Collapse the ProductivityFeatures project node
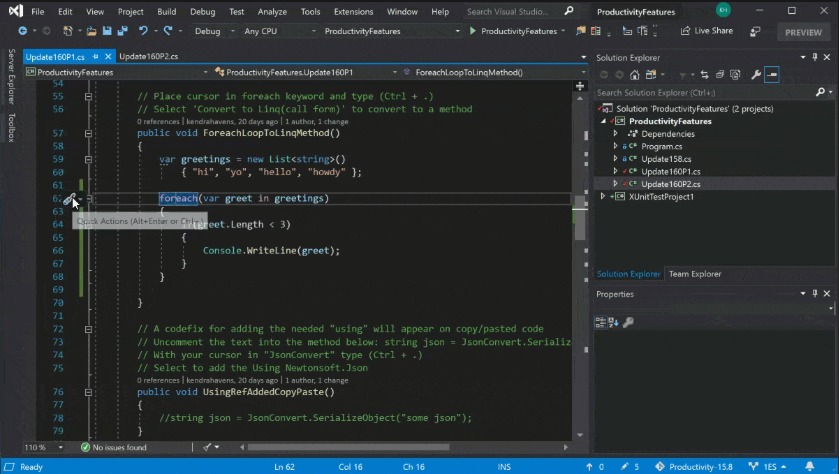Viewport: 839px width, 474px height. (x=604, y=121)
